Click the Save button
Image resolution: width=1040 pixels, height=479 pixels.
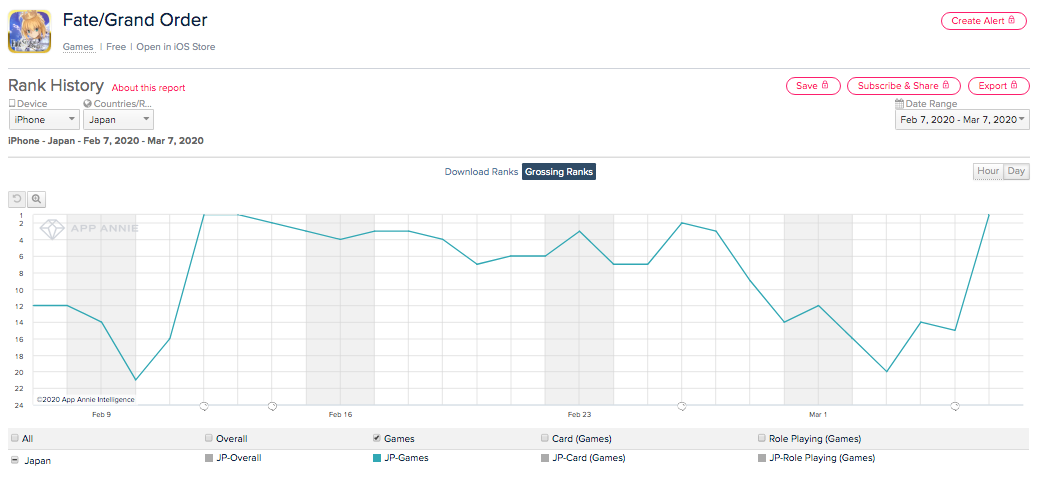tap(813, 86)
